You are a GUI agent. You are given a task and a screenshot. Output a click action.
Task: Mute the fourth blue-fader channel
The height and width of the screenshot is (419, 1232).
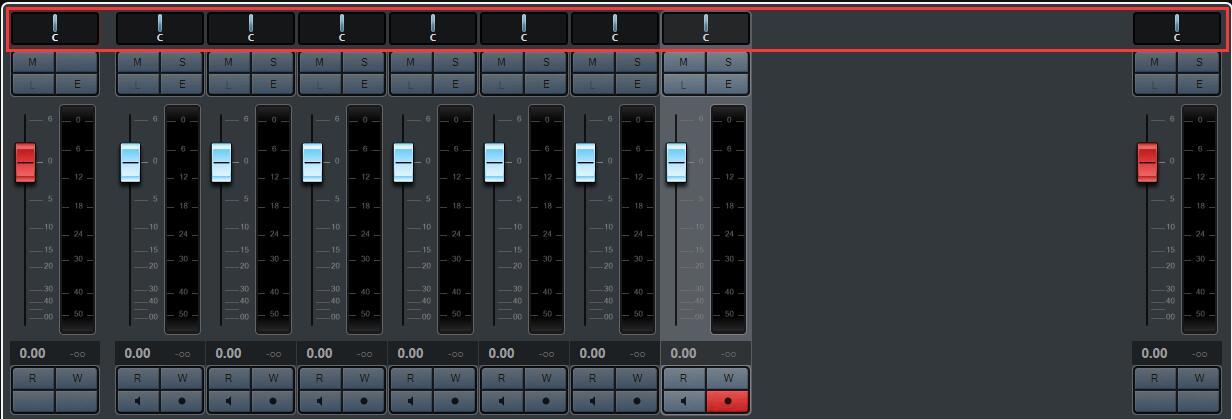(411, 62)
